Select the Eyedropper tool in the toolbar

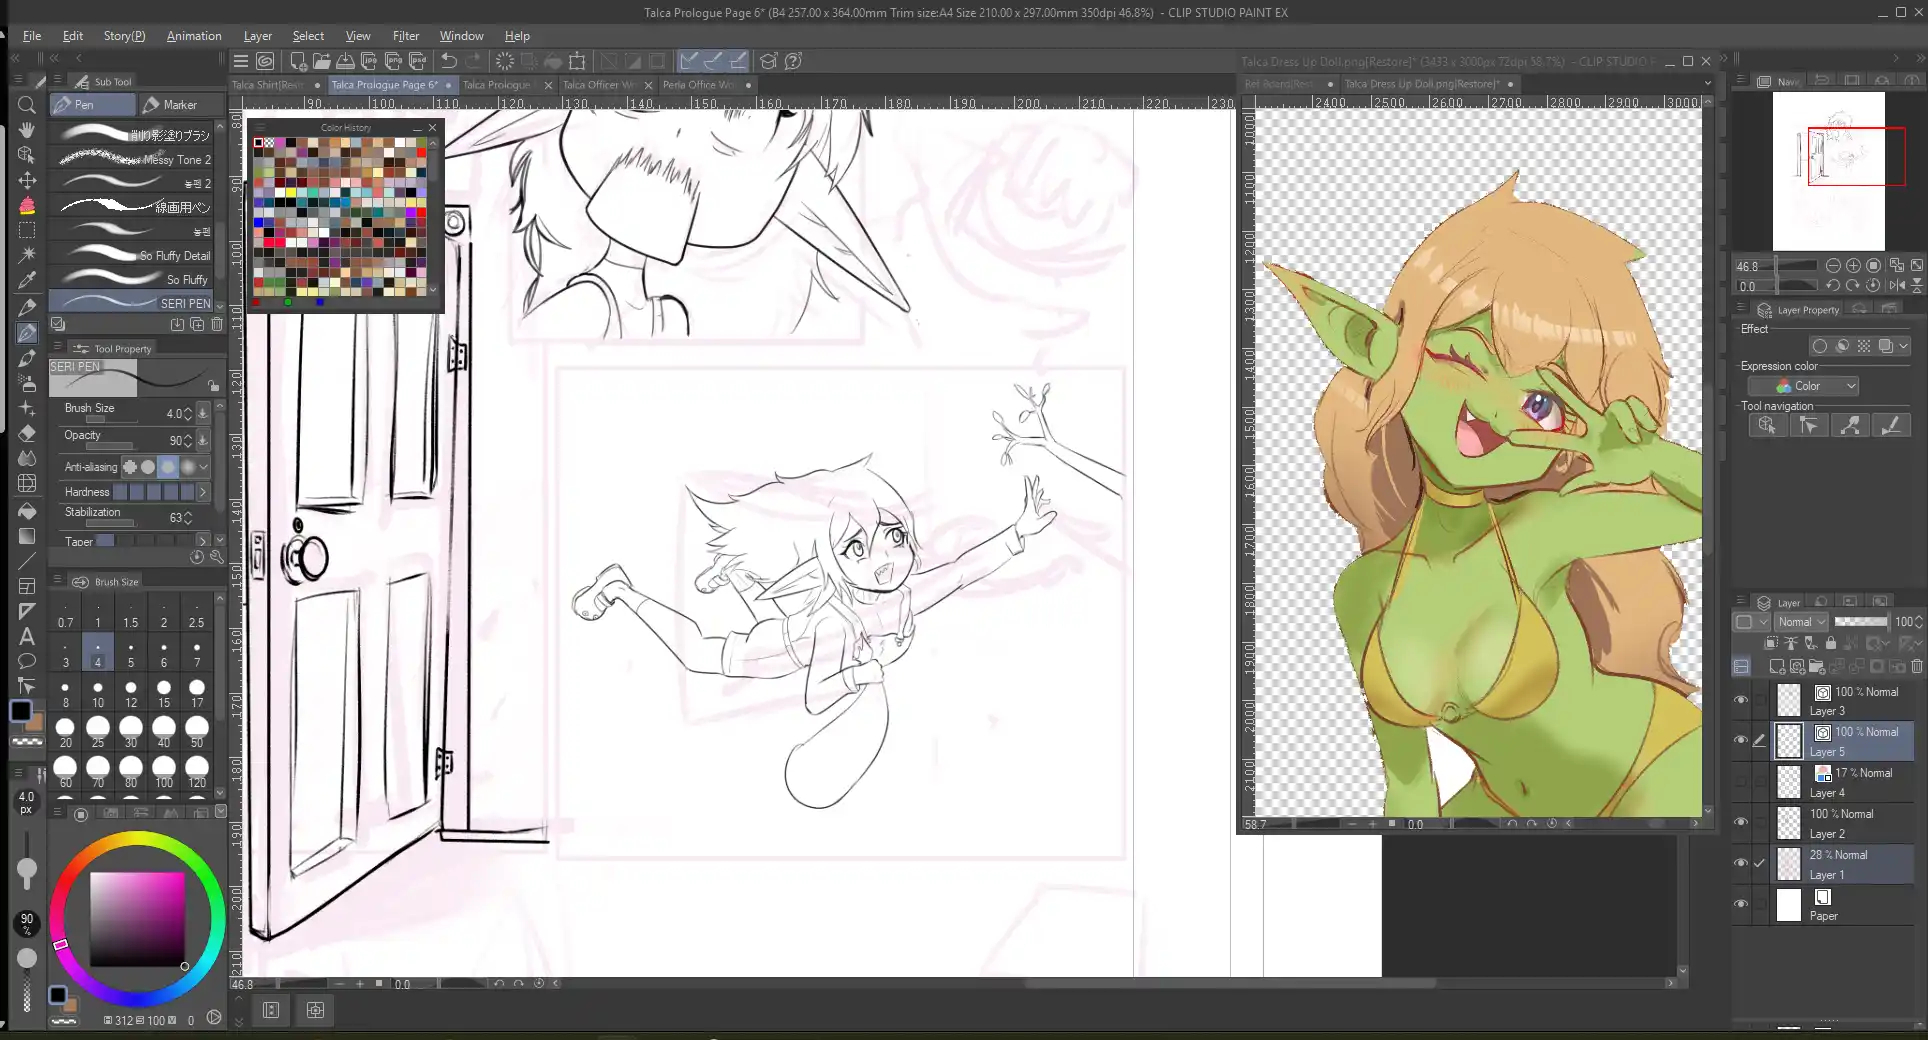tap(27, 281)
